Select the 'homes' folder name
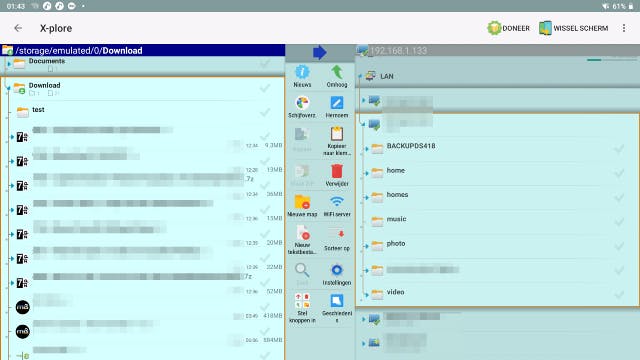 (x=398, y=195)
